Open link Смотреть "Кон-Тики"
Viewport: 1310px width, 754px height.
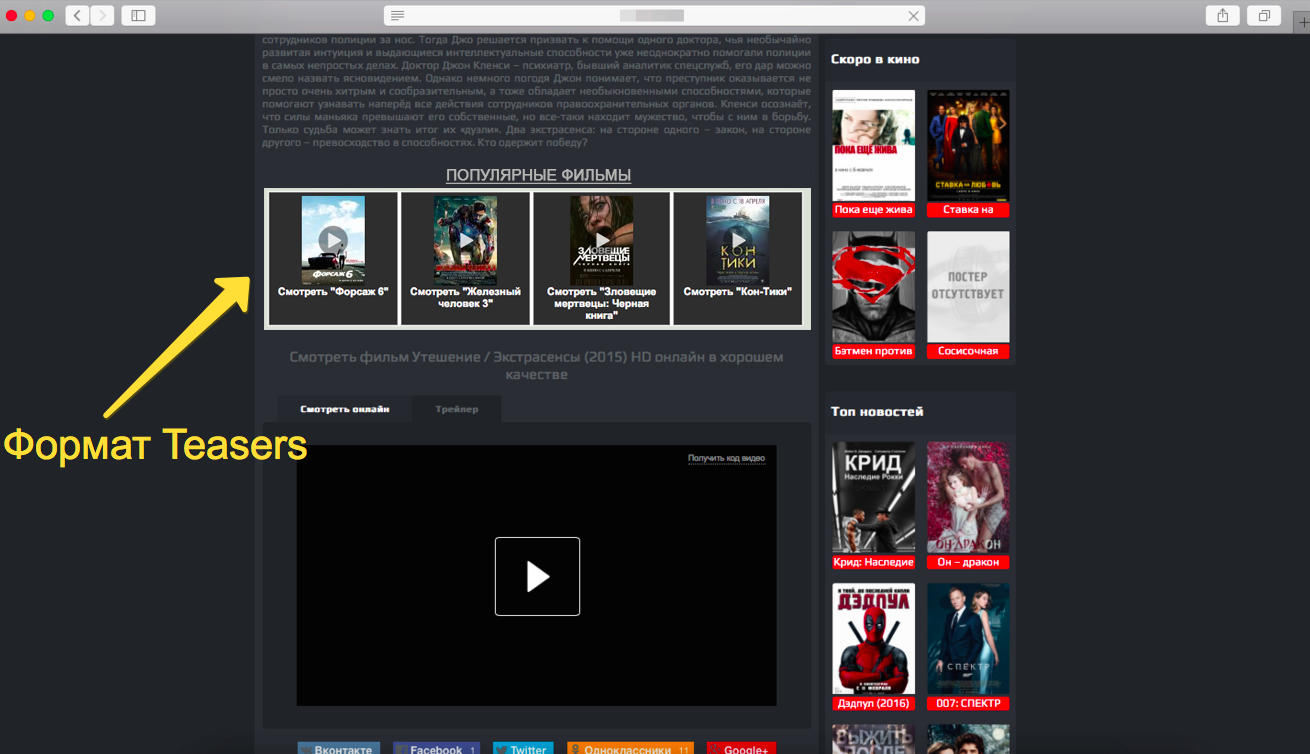[x=738, y=292]
